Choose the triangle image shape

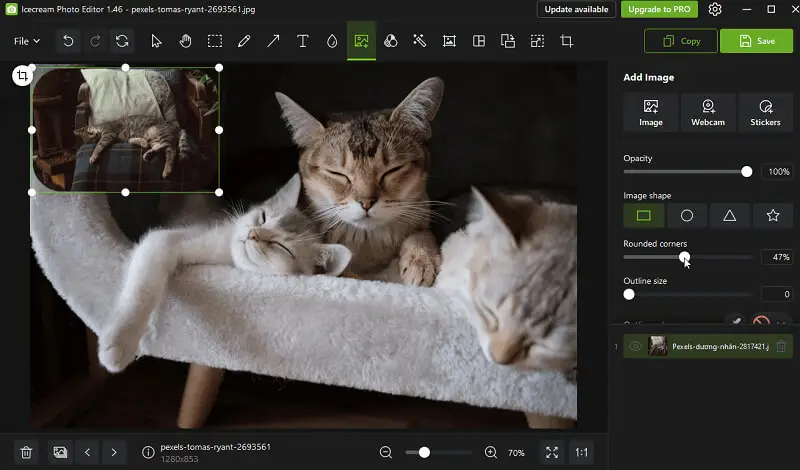click(730, 216)
